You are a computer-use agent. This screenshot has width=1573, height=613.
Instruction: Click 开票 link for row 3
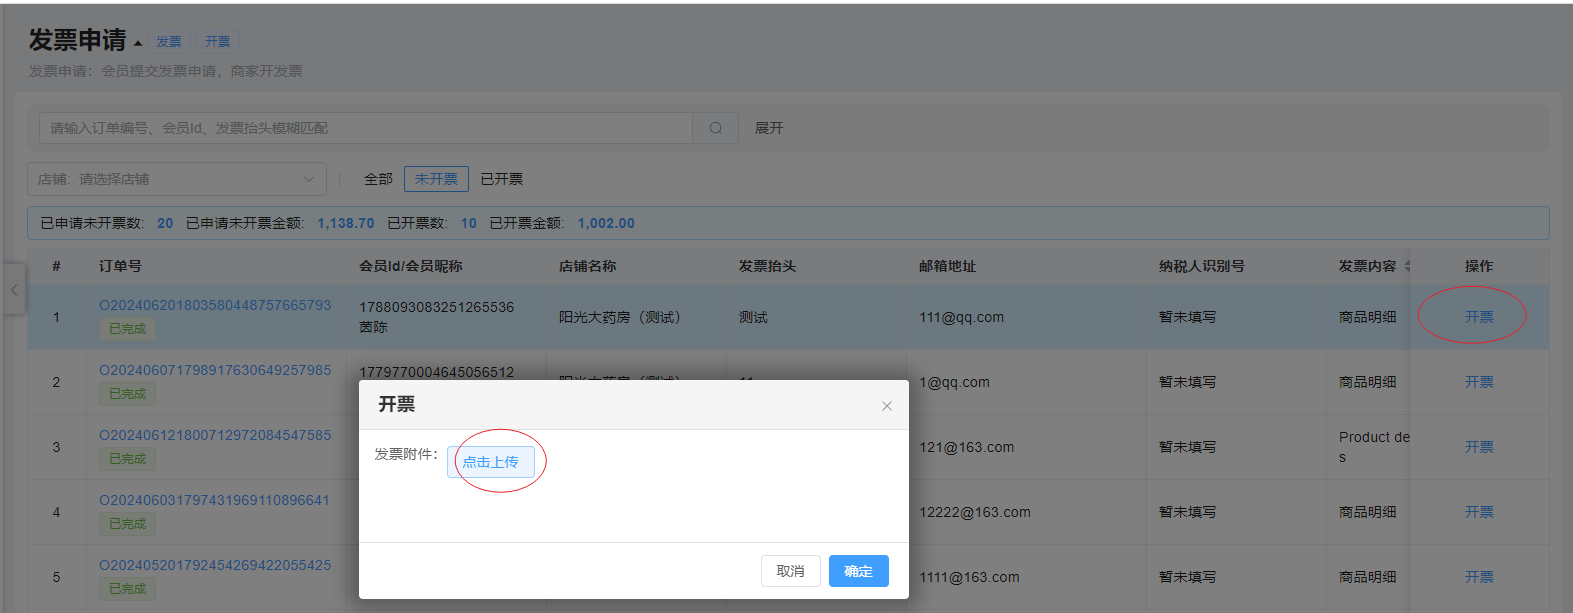pos(1479,447)
